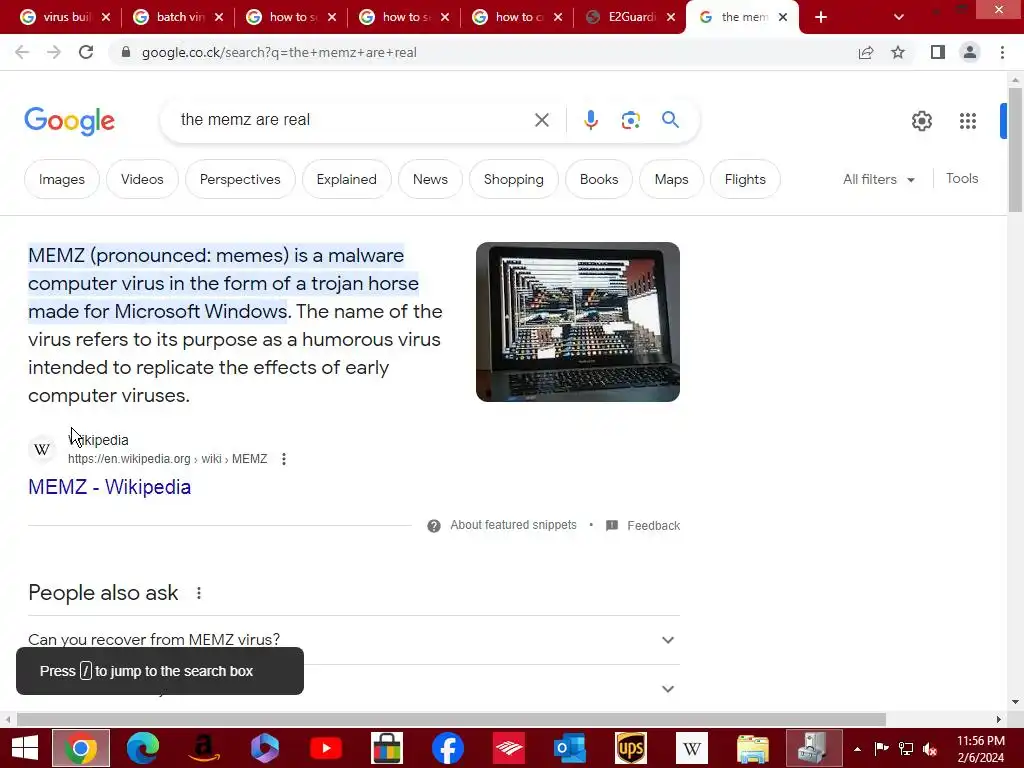Image resolution: width=1024 pixels, height=768 pixels.
Task: Select the Maps filter
Action: [x=671, y=179]
